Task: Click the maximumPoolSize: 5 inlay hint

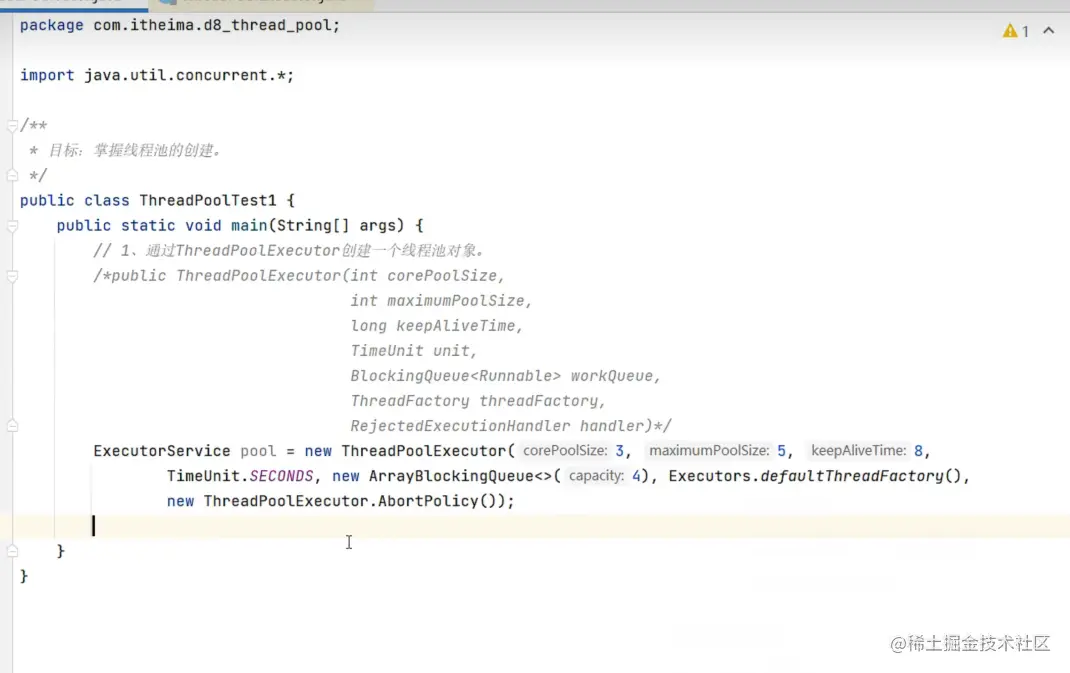Action: (717, 451)
